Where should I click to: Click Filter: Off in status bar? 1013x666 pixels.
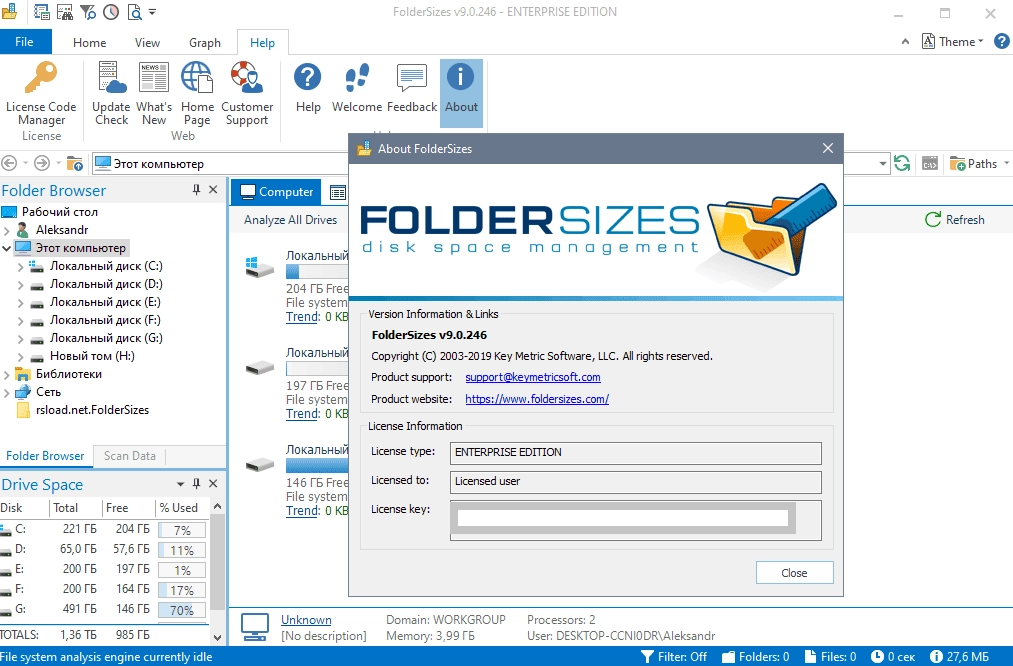(x=674, y=656)
